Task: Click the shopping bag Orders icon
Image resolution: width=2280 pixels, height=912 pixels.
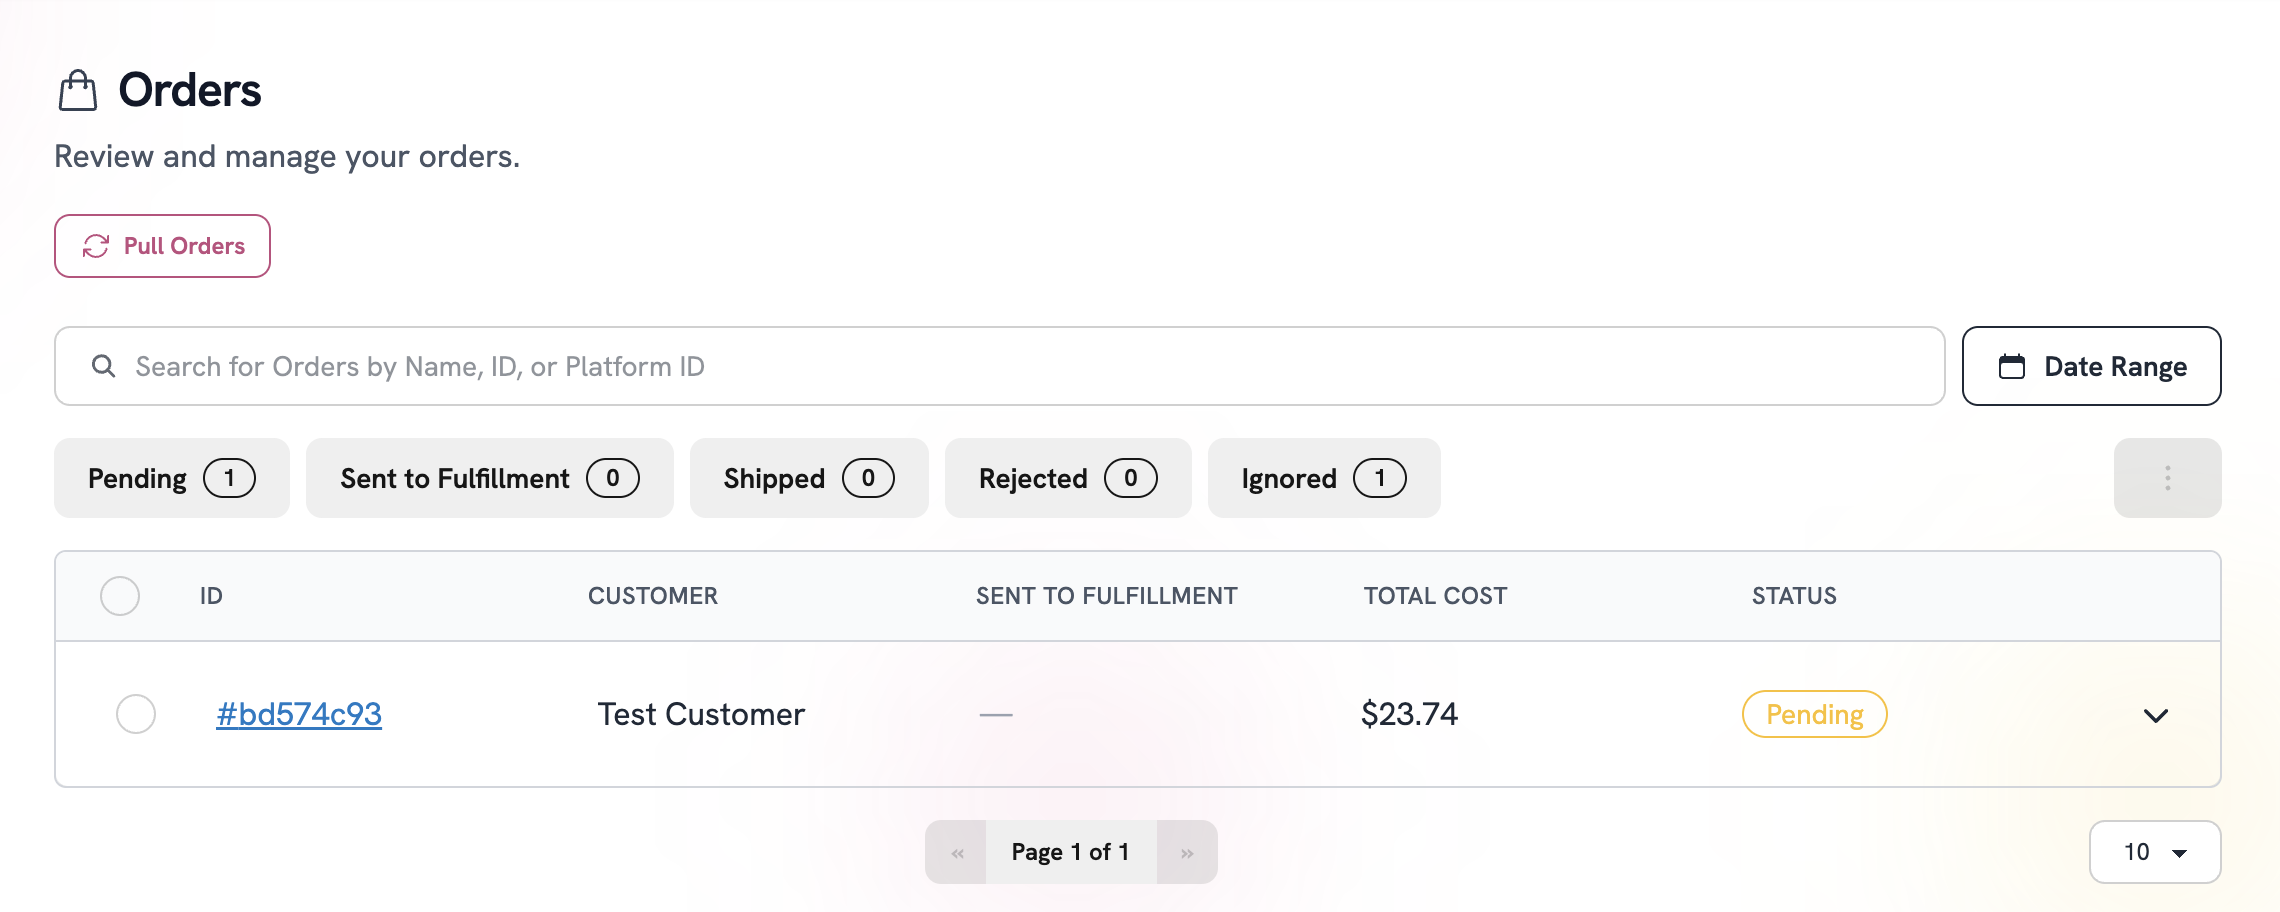Action: pos(77,89)
